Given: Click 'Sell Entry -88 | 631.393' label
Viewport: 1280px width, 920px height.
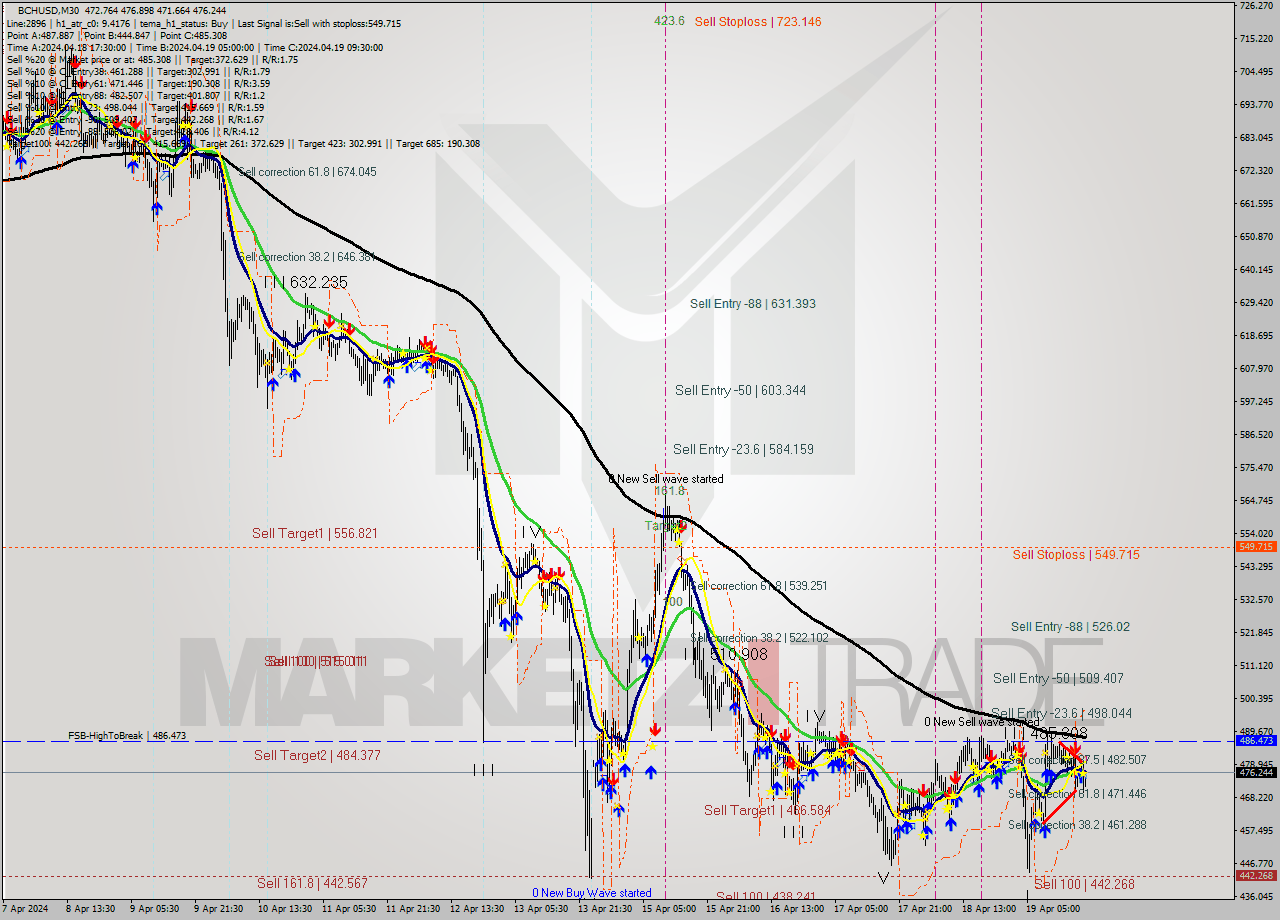Looking at the screenshot, I should pos(752,304).
